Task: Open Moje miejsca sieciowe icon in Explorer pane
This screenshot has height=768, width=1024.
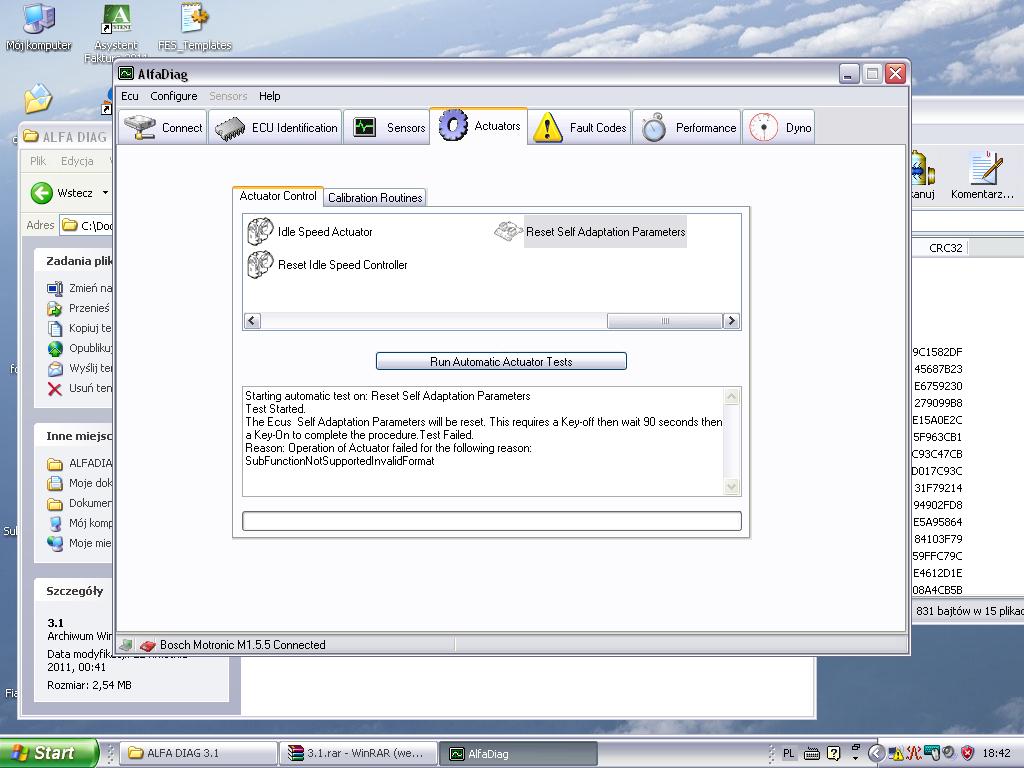Action: coord(55,543)
